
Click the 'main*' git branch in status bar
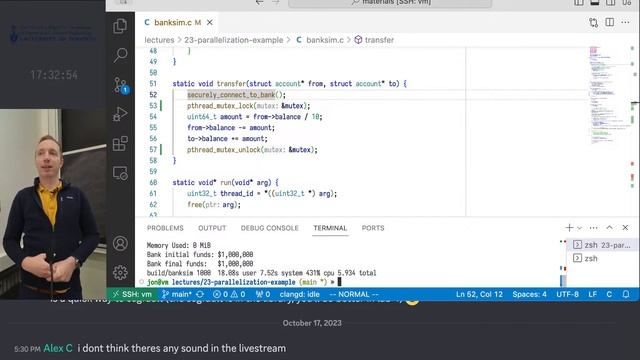point(177,294)
